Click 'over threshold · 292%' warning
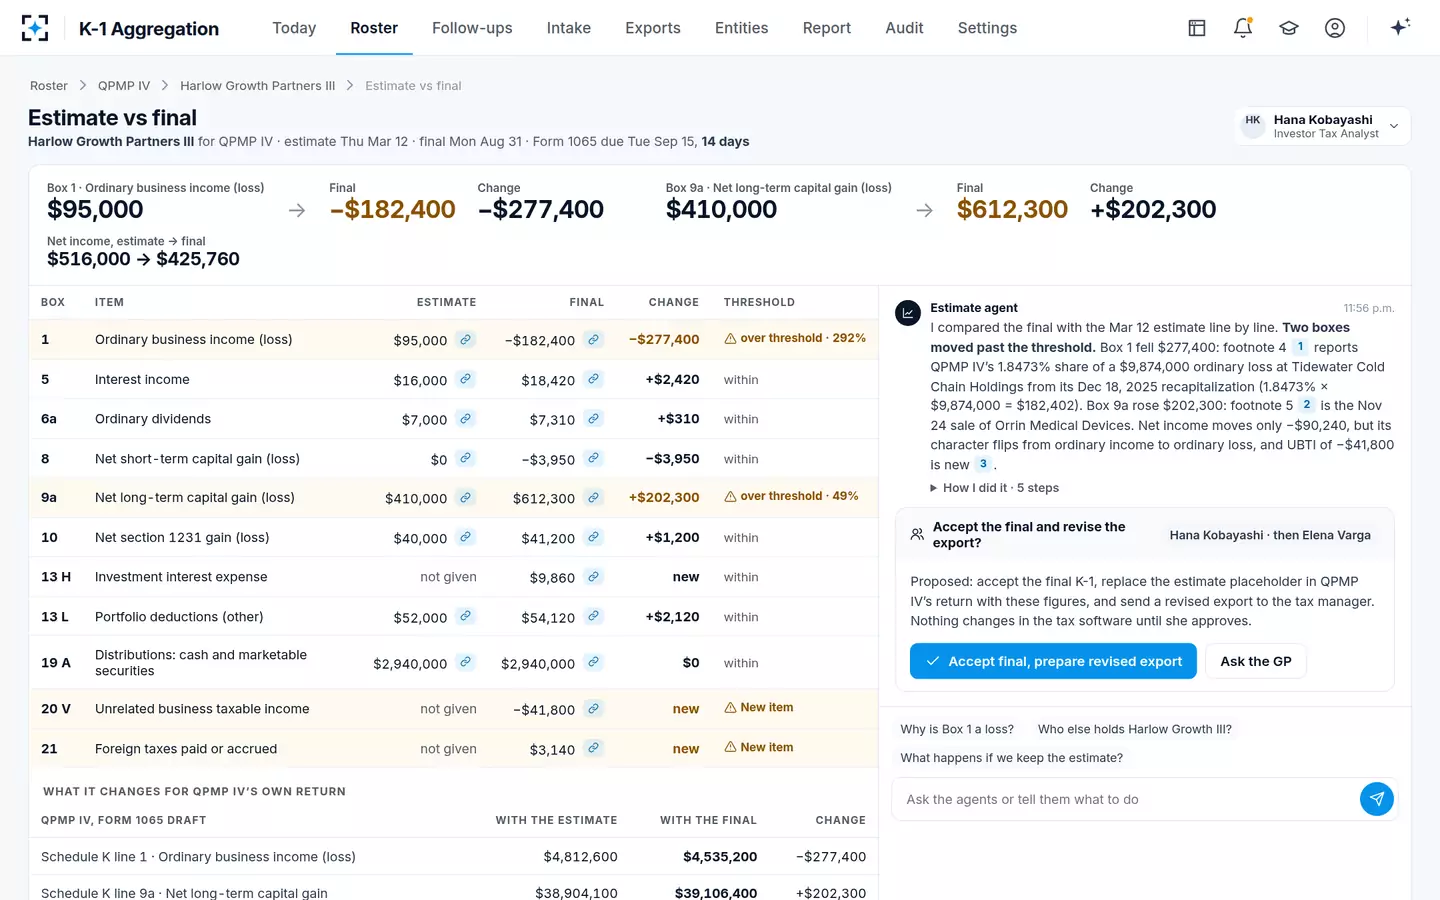The height and width of the screenshot is (900, 1440). pos(795,338)
